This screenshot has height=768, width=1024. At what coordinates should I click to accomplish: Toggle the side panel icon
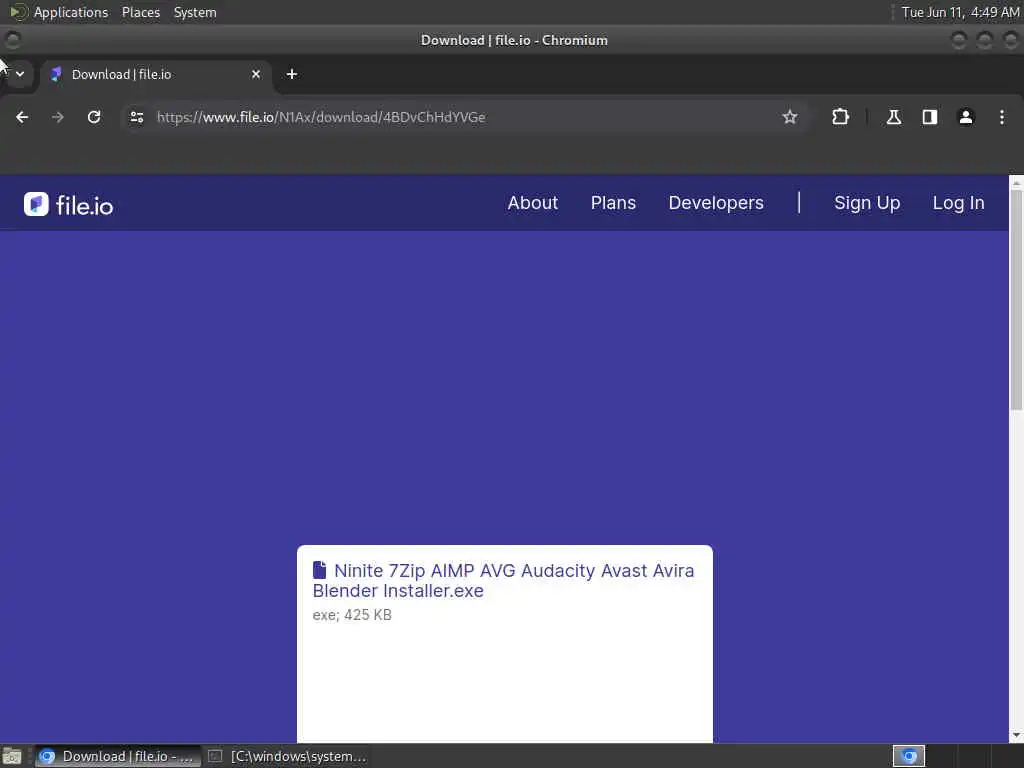(x=930, y=117)
